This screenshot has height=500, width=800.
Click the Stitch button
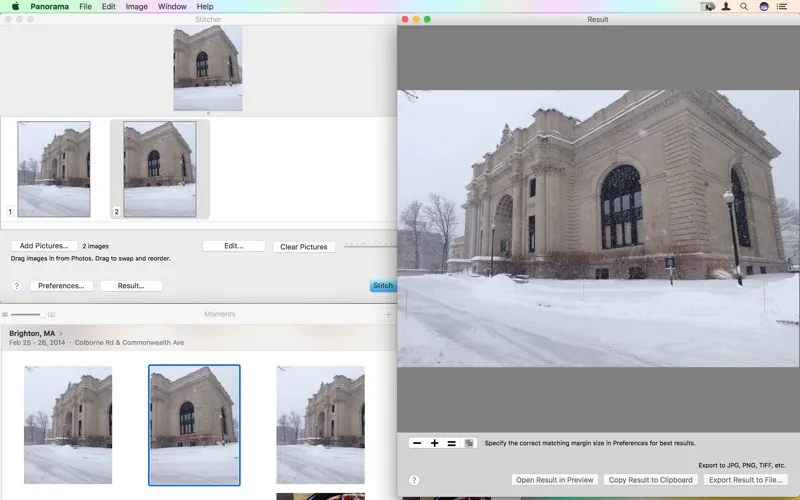click(x=383, y=286)
